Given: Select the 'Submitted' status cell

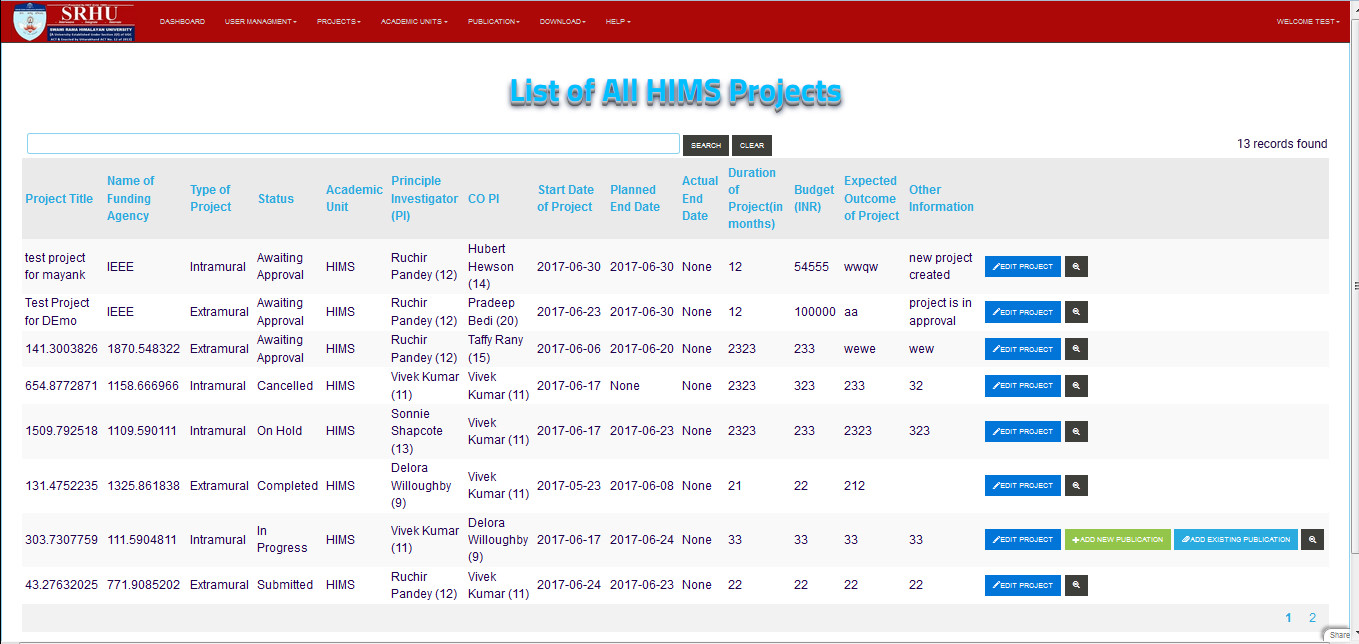Looking at the screenshot, I should (x=285, y=585).
